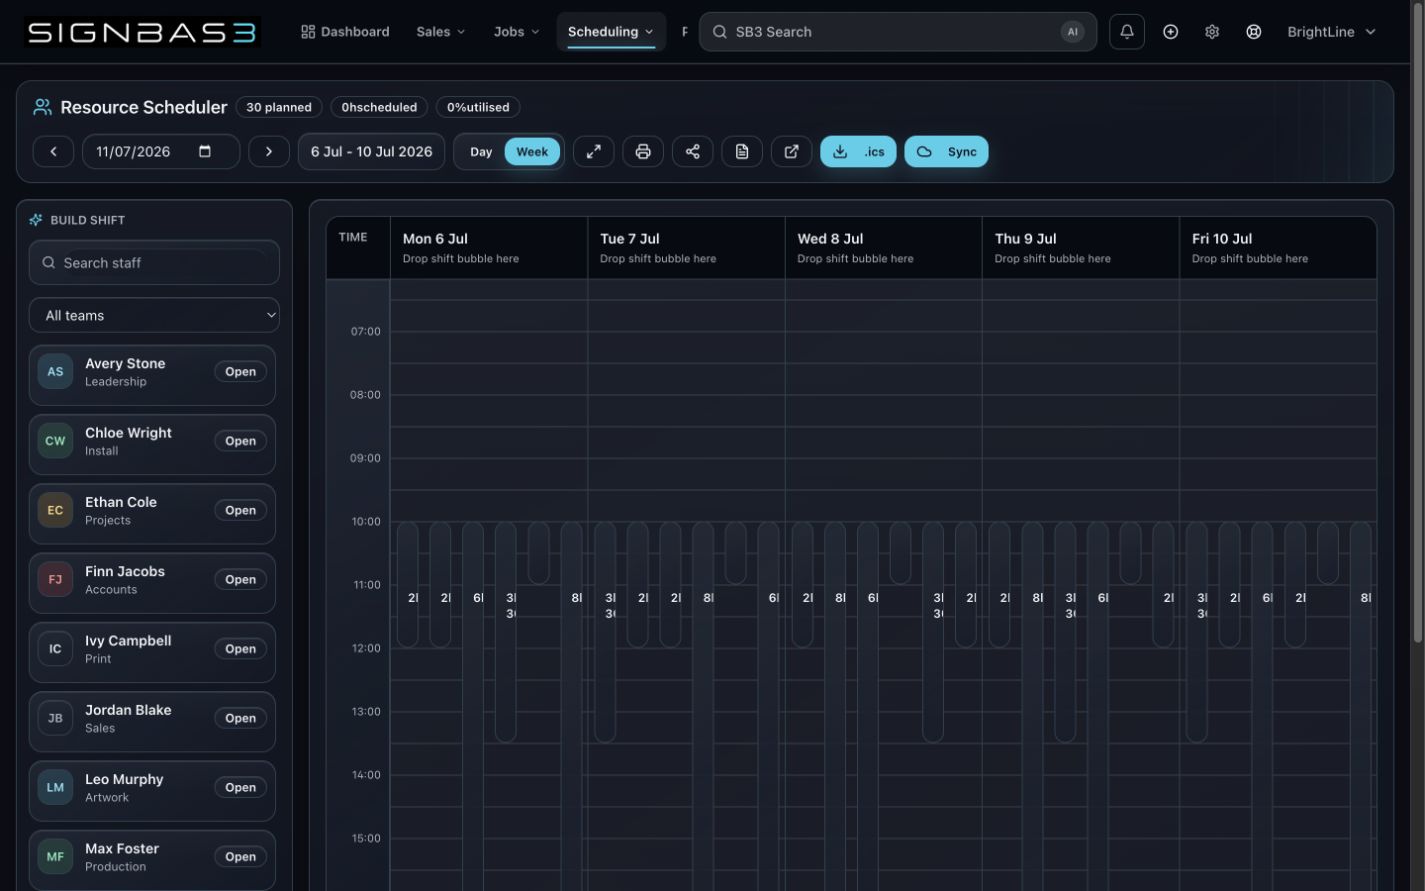The width and height of the screenshot is (1425, 891).
Task: Click the SB3 Search field
Action: point(897,32)
